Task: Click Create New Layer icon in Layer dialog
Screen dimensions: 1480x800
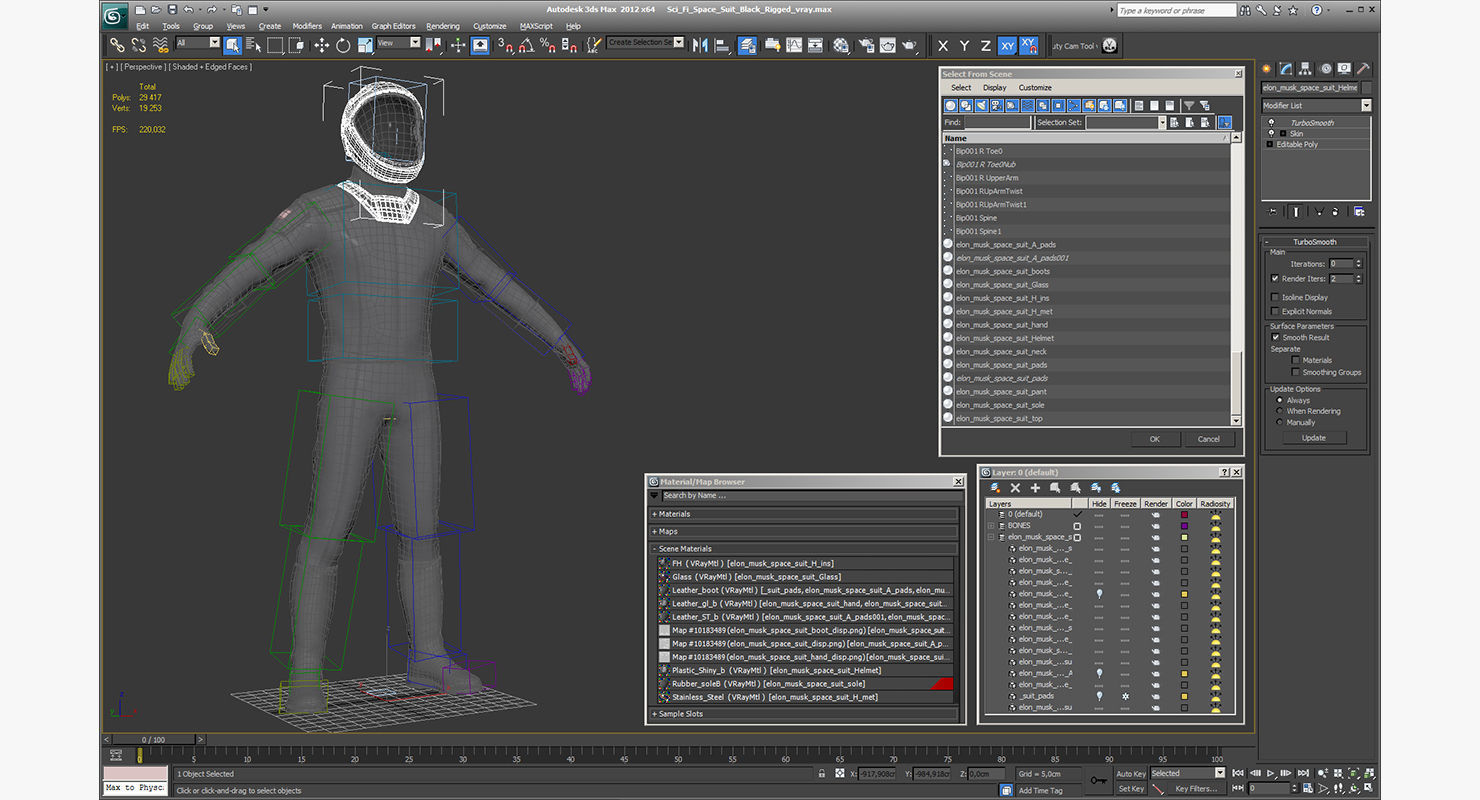Action: [x=995, y=488]
